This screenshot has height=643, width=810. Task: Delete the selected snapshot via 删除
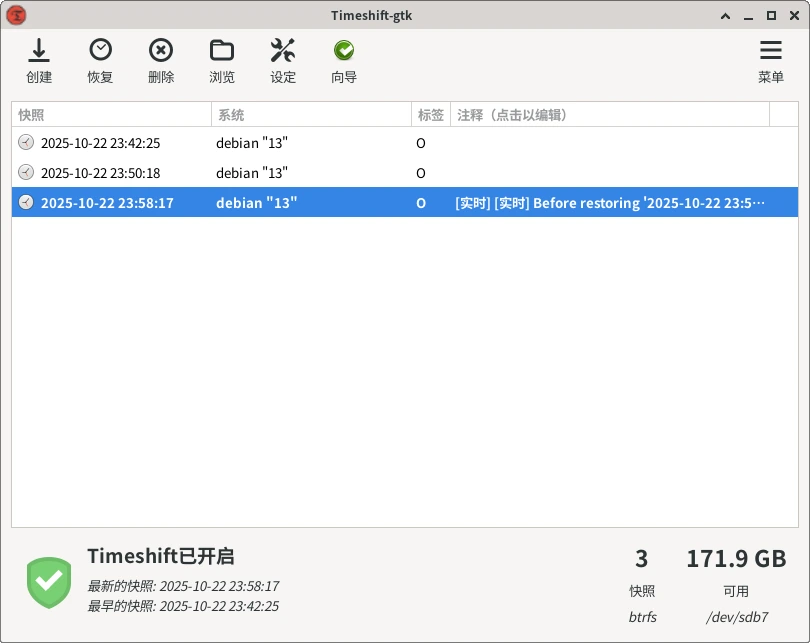[x=160, y=60]
